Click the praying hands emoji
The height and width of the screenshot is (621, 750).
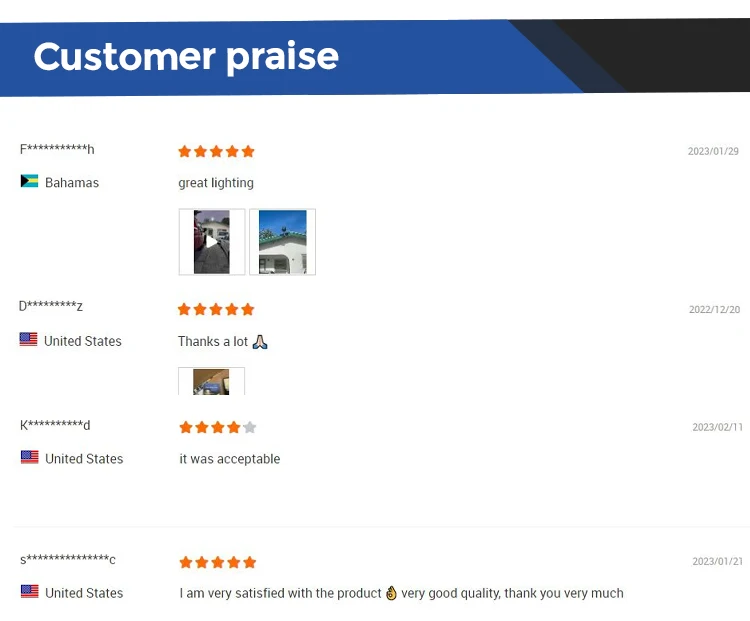[x=260, y=342]
